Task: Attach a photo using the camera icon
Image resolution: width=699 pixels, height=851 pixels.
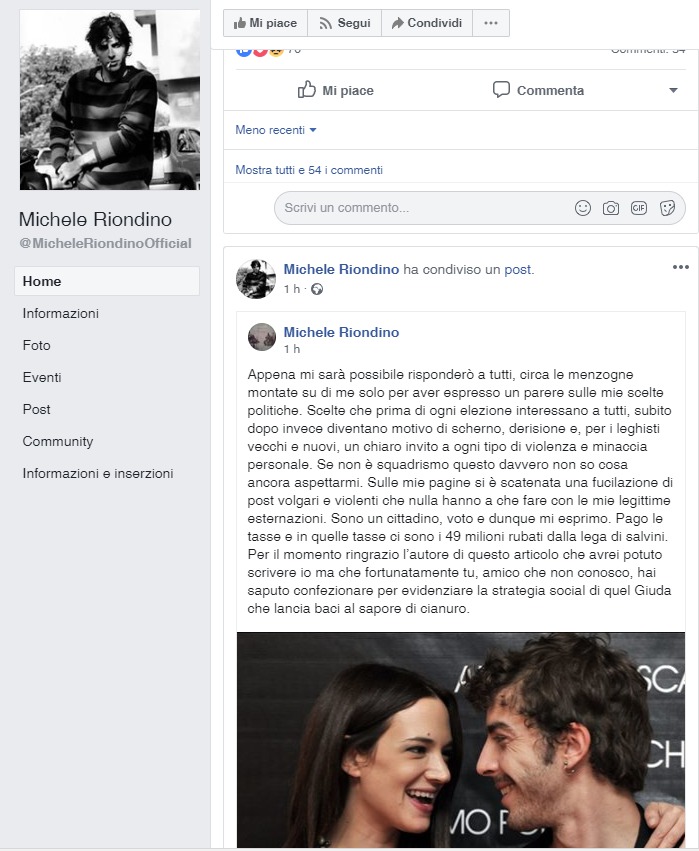Action: tap(611, 208)
